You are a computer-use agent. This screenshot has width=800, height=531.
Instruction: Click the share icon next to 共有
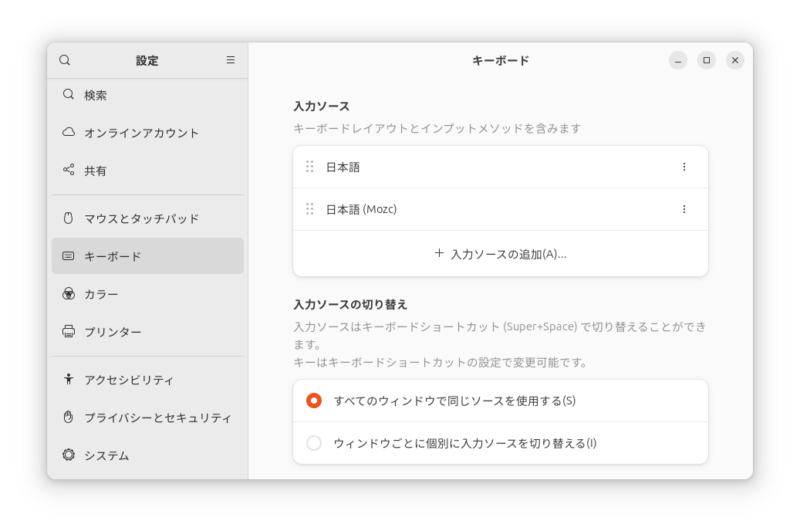click(x=68, y=169)
